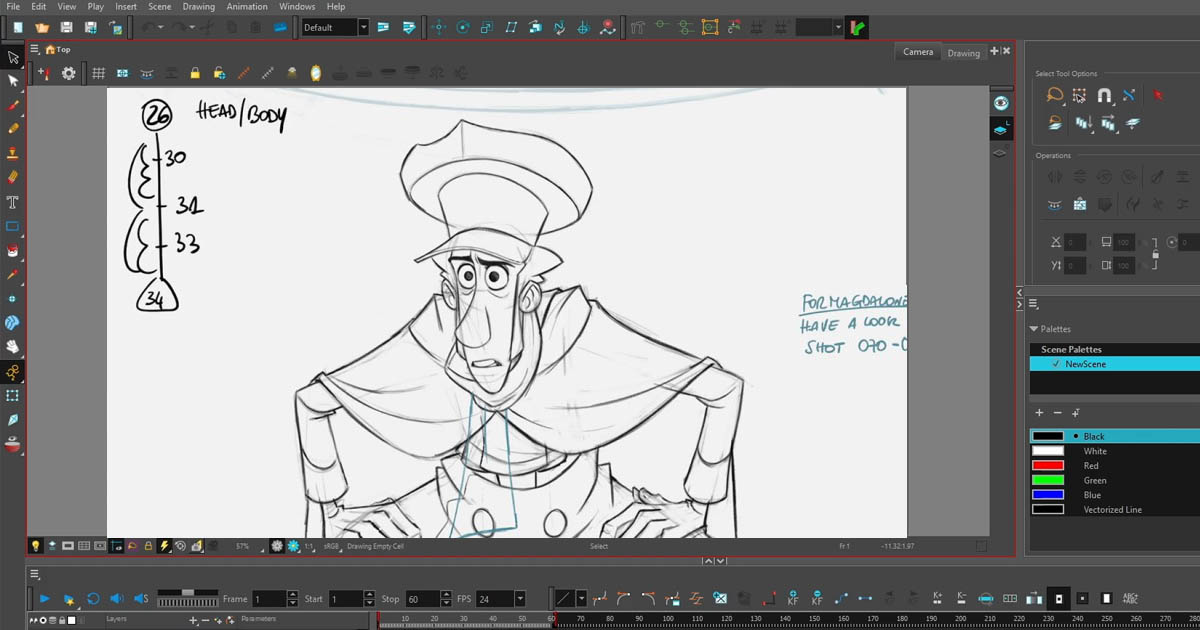Screen dimensions: 1200x630
Task: Select the Translate animation tool icon
Action: 439,27
